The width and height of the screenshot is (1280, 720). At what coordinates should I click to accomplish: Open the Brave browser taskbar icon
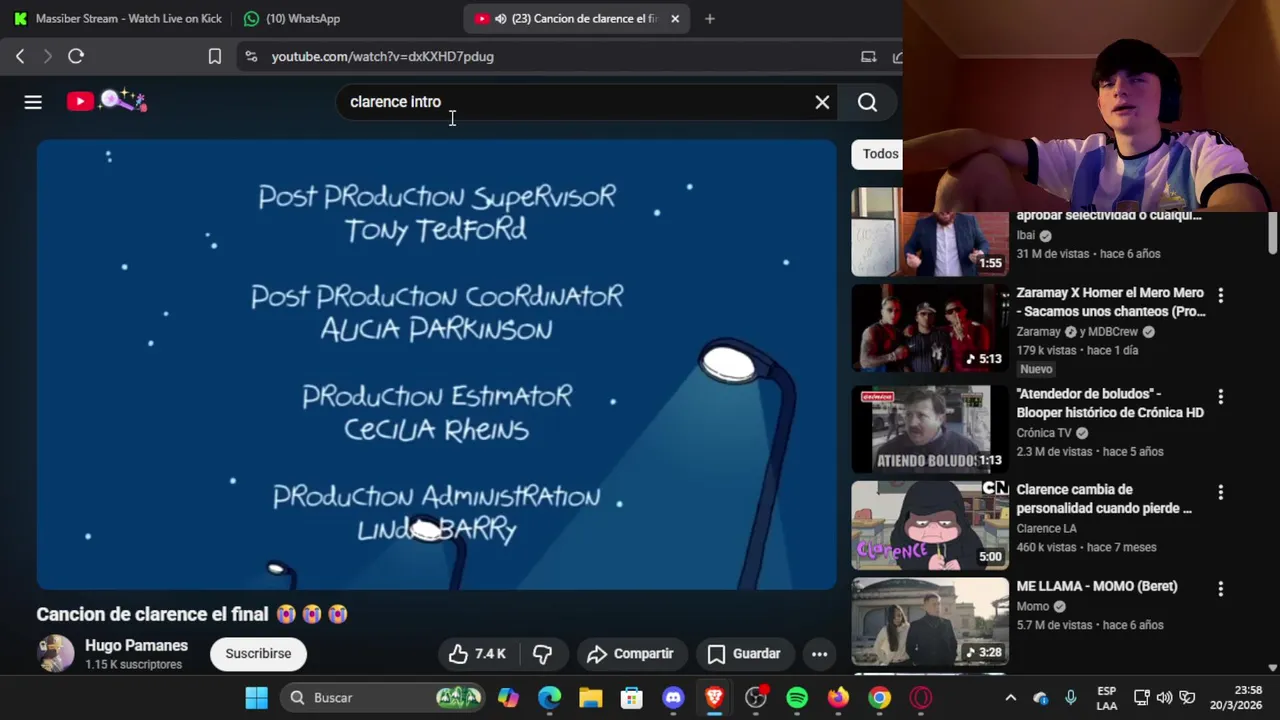tap(714, 698)
